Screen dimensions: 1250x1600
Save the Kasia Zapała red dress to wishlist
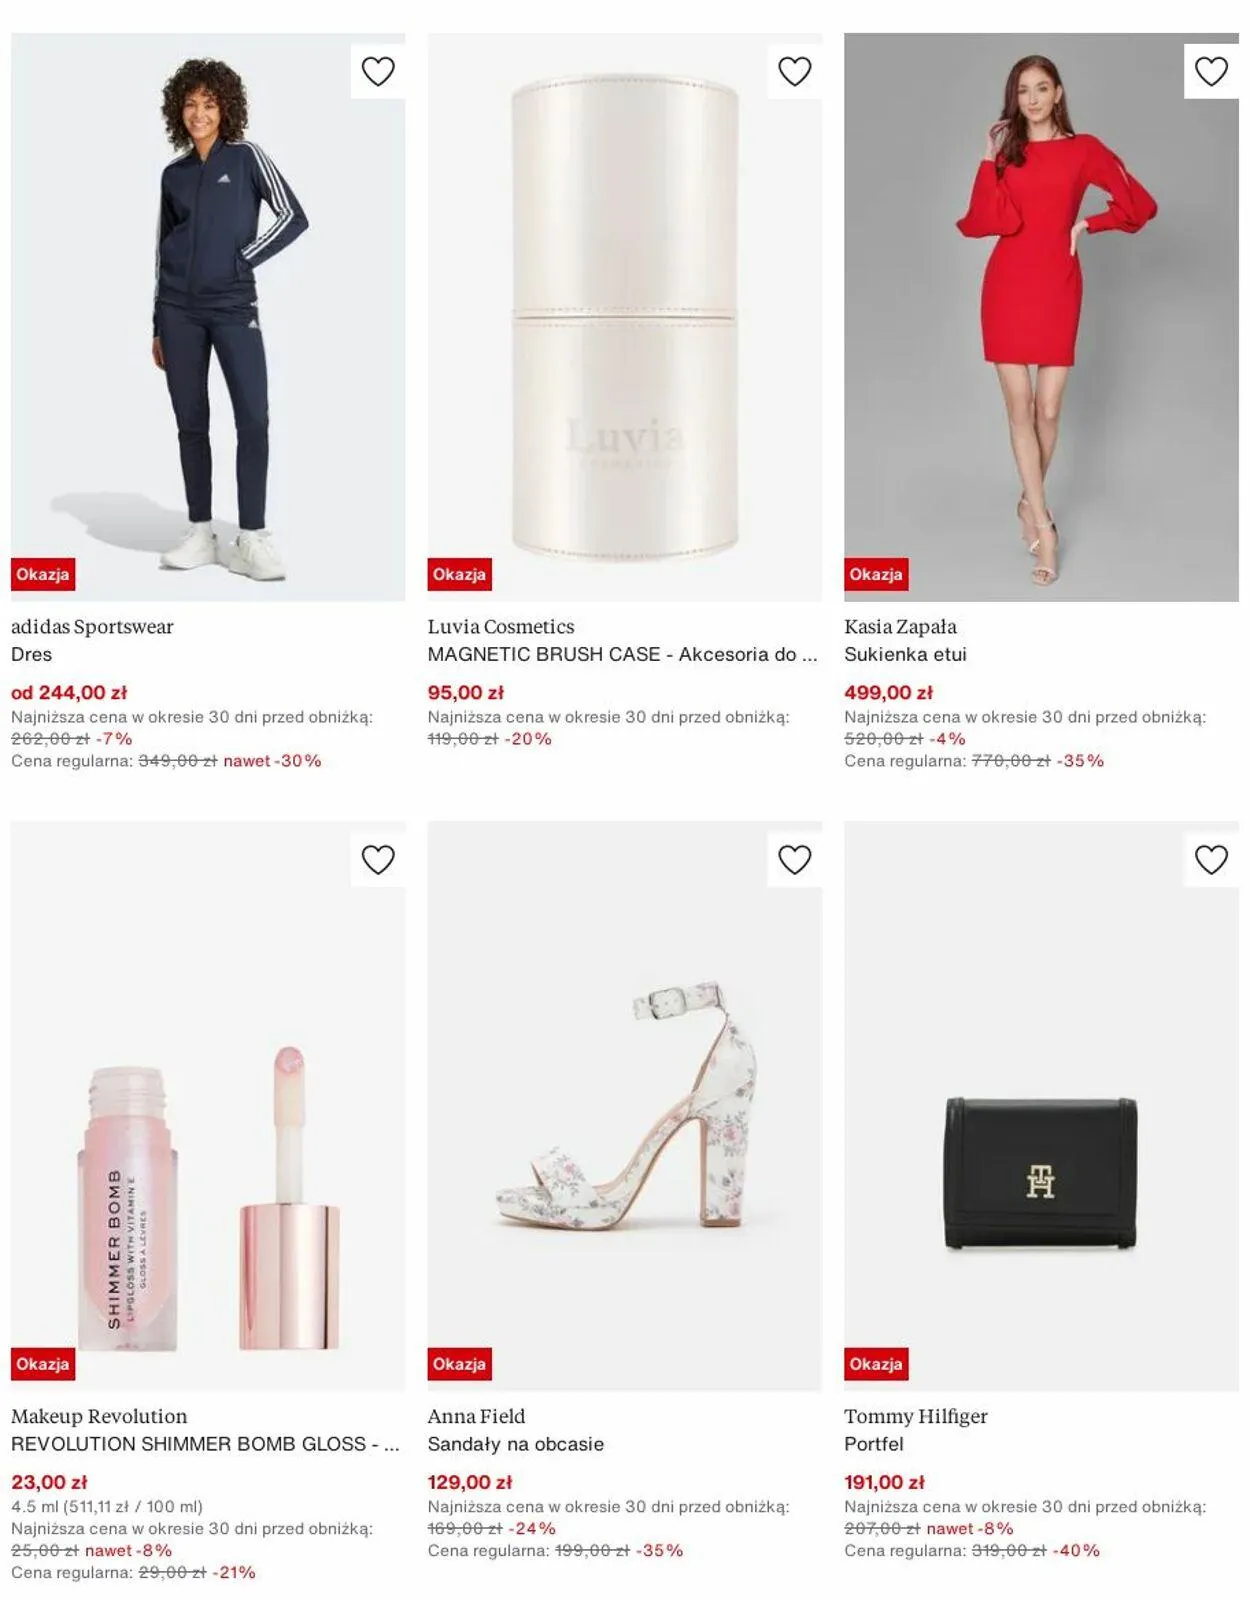pos(1211,71)
